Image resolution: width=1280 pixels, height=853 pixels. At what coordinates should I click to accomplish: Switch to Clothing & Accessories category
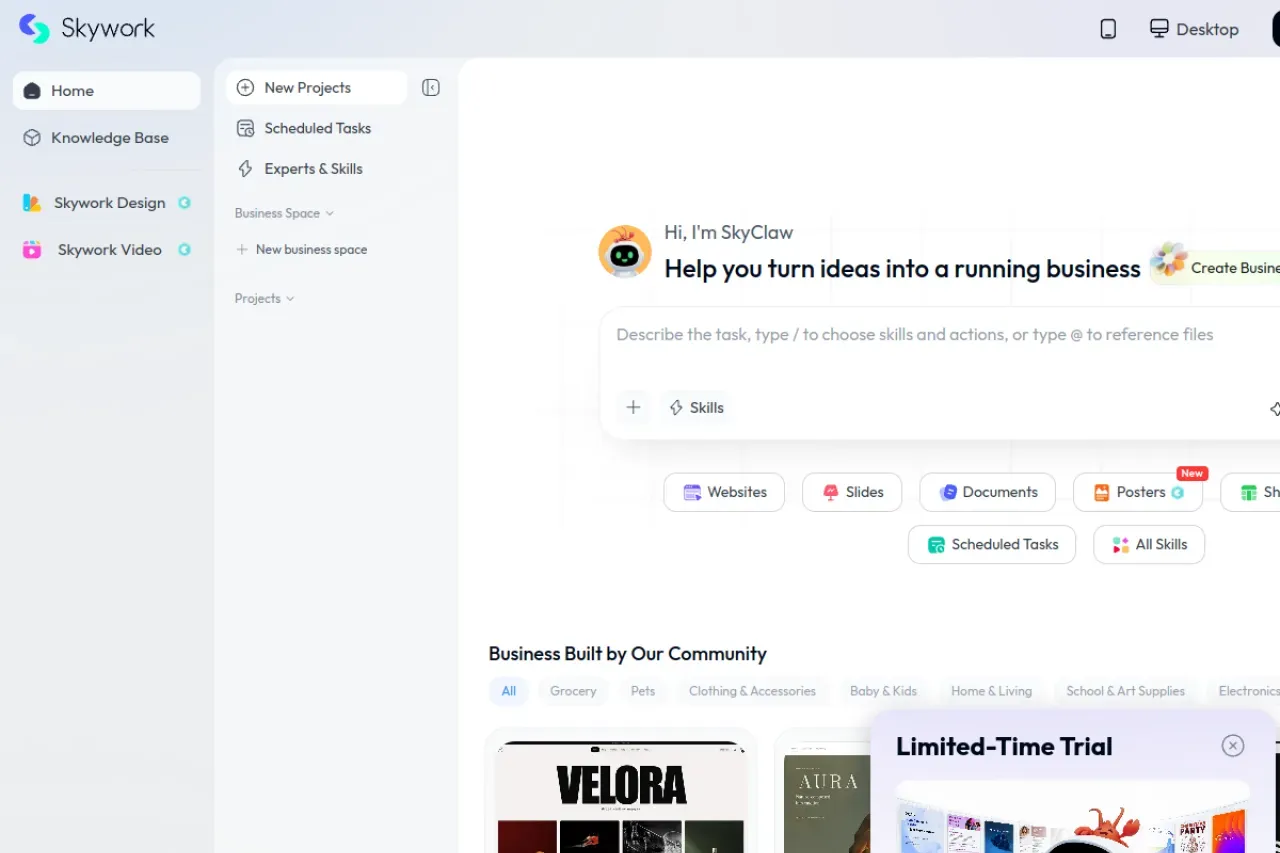(x=752, y=691)
